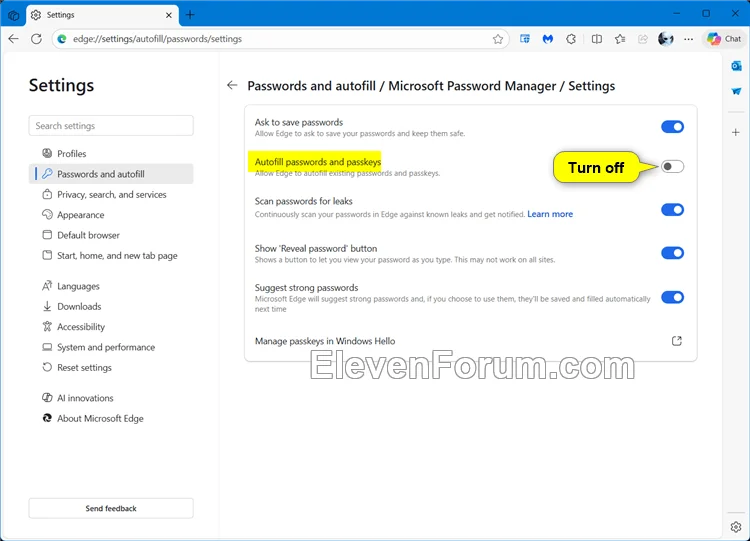Click Manage passkeys in Windows Hello

(325, 341)
